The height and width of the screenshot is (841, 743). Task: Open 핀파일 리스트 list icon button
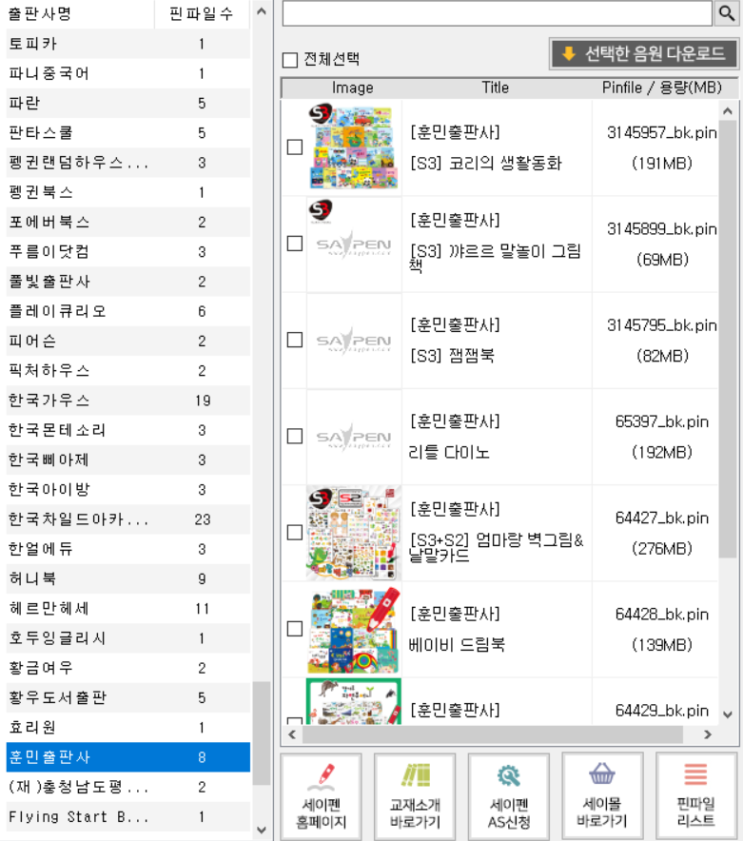pyautogui.click(x=696, y=796)
